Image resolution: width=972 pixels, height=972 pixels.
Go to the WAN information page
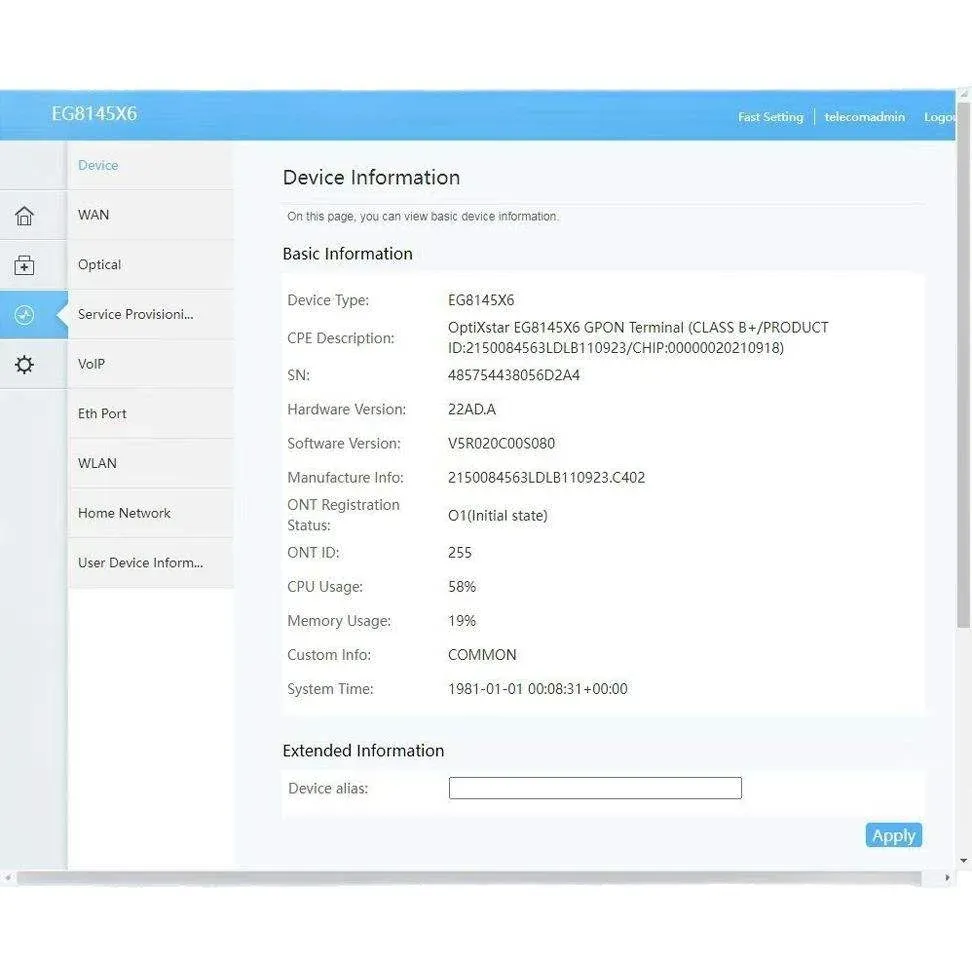[94, 215]
